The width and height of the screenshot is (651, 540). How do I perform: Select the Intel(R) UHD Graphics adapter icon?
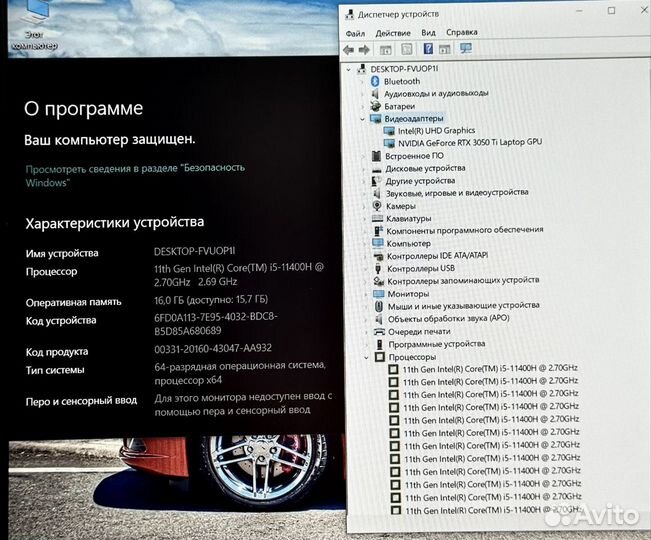tap(389, 131)
